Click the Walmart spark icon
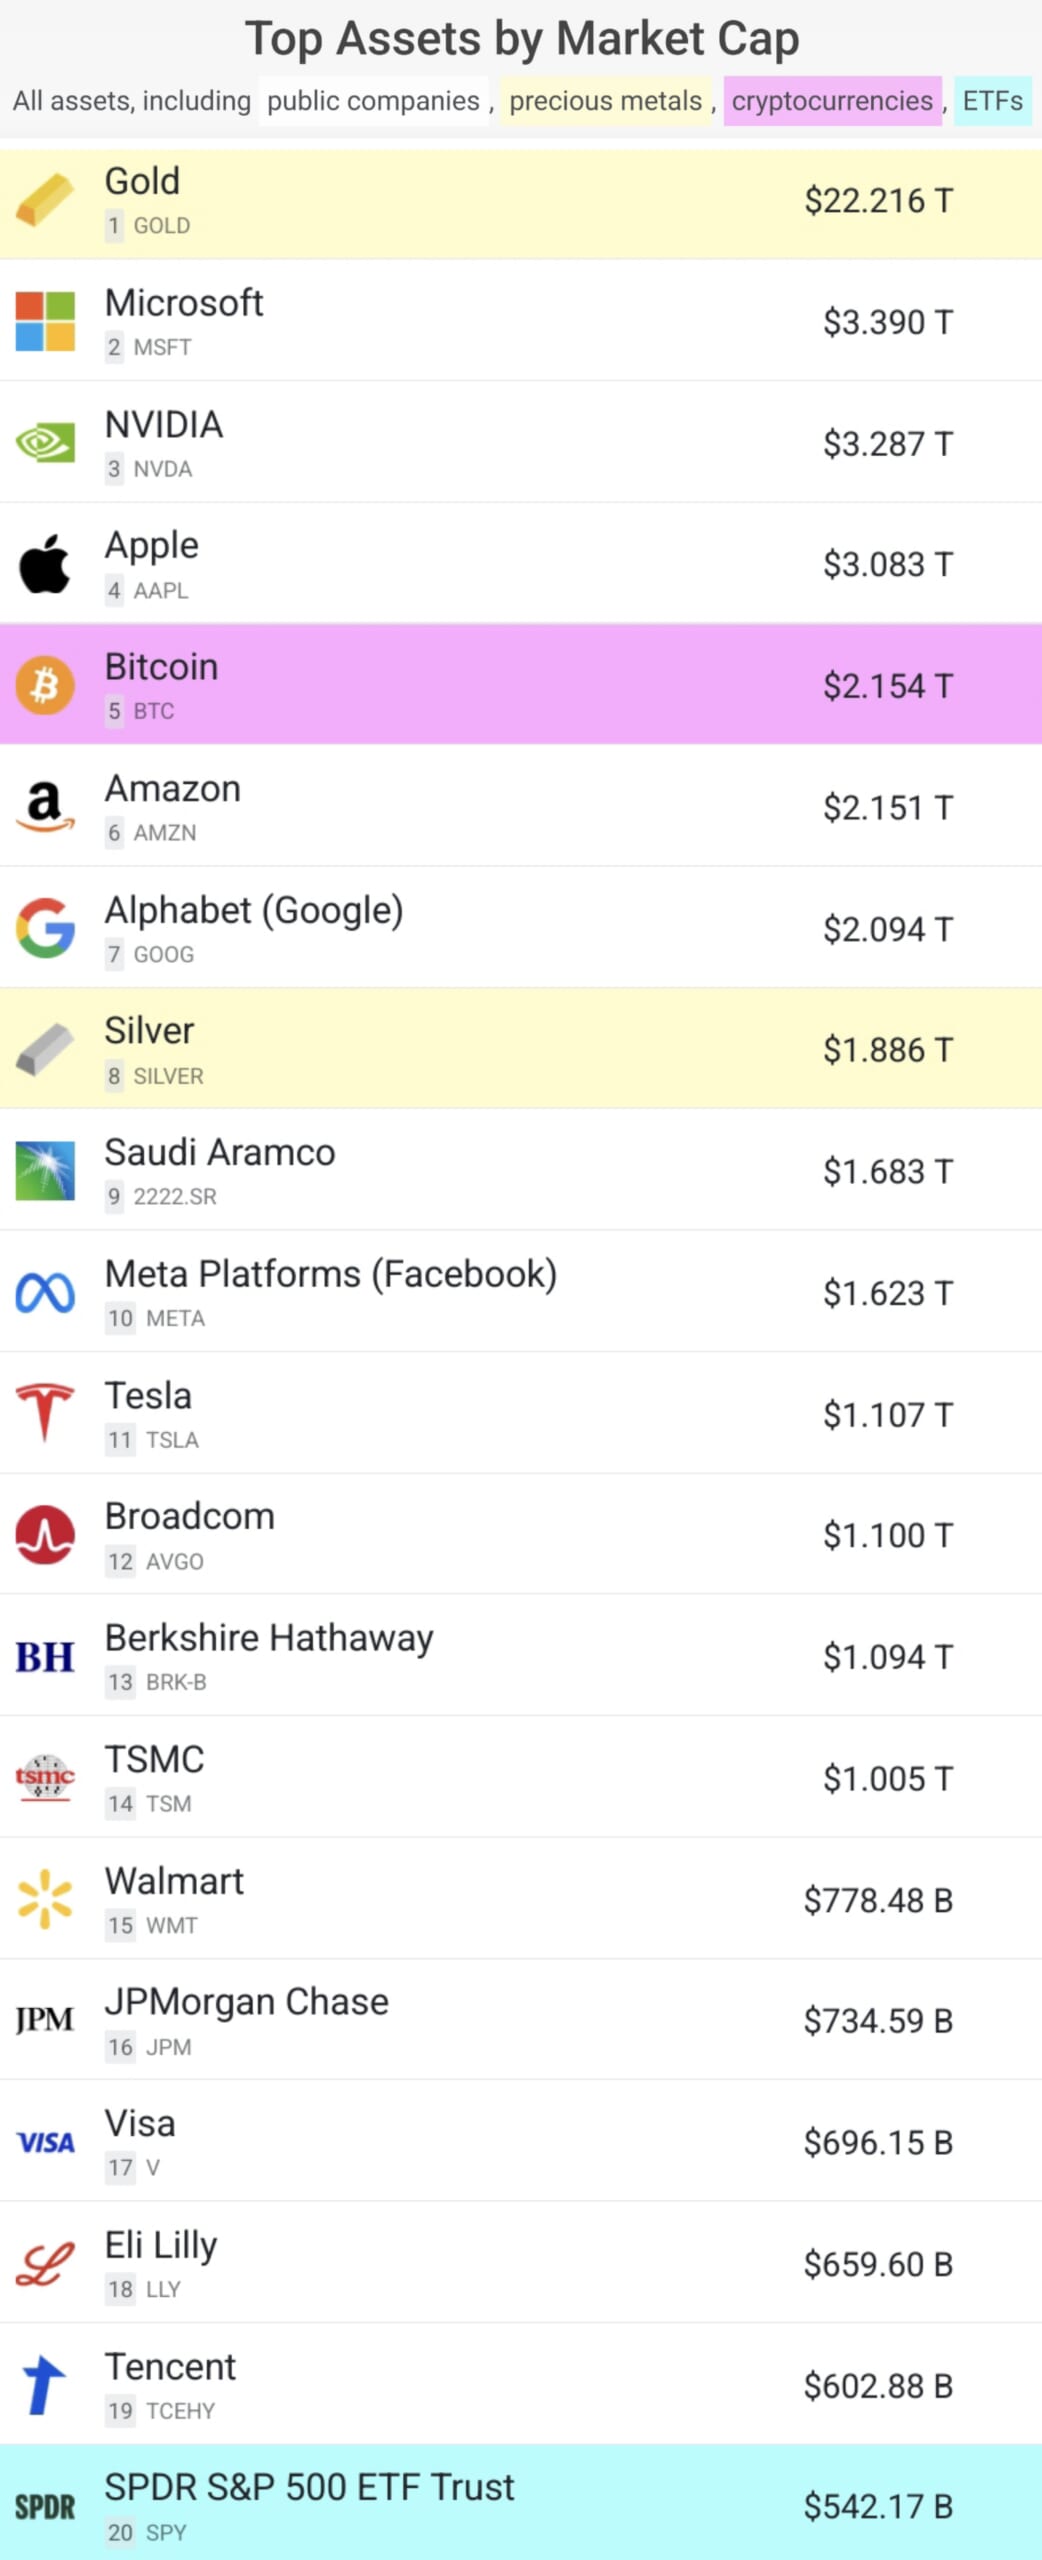1042x2560 pixels. [x=45, y=1899]
